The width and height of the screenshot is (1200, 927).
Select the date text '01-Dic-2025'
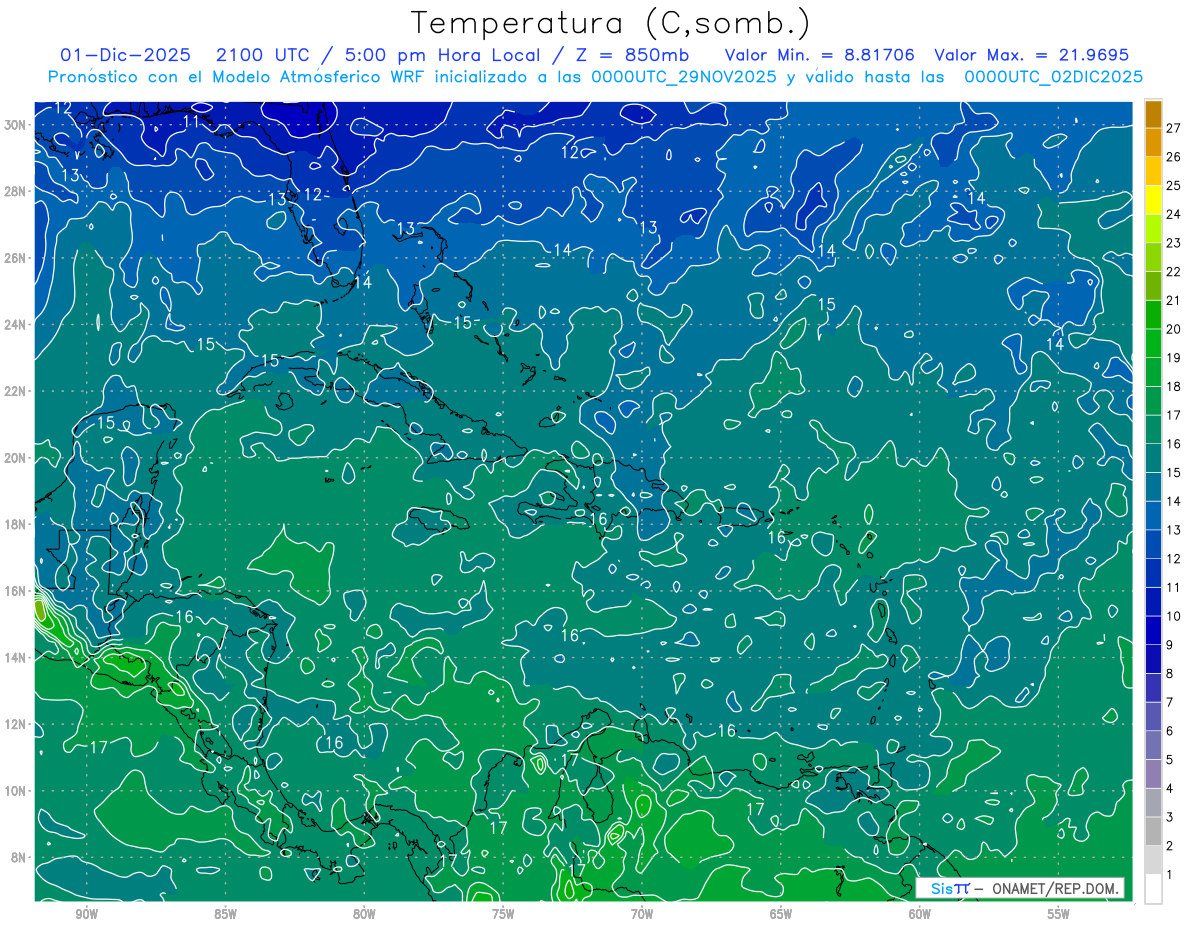click(x=123, y=54)
